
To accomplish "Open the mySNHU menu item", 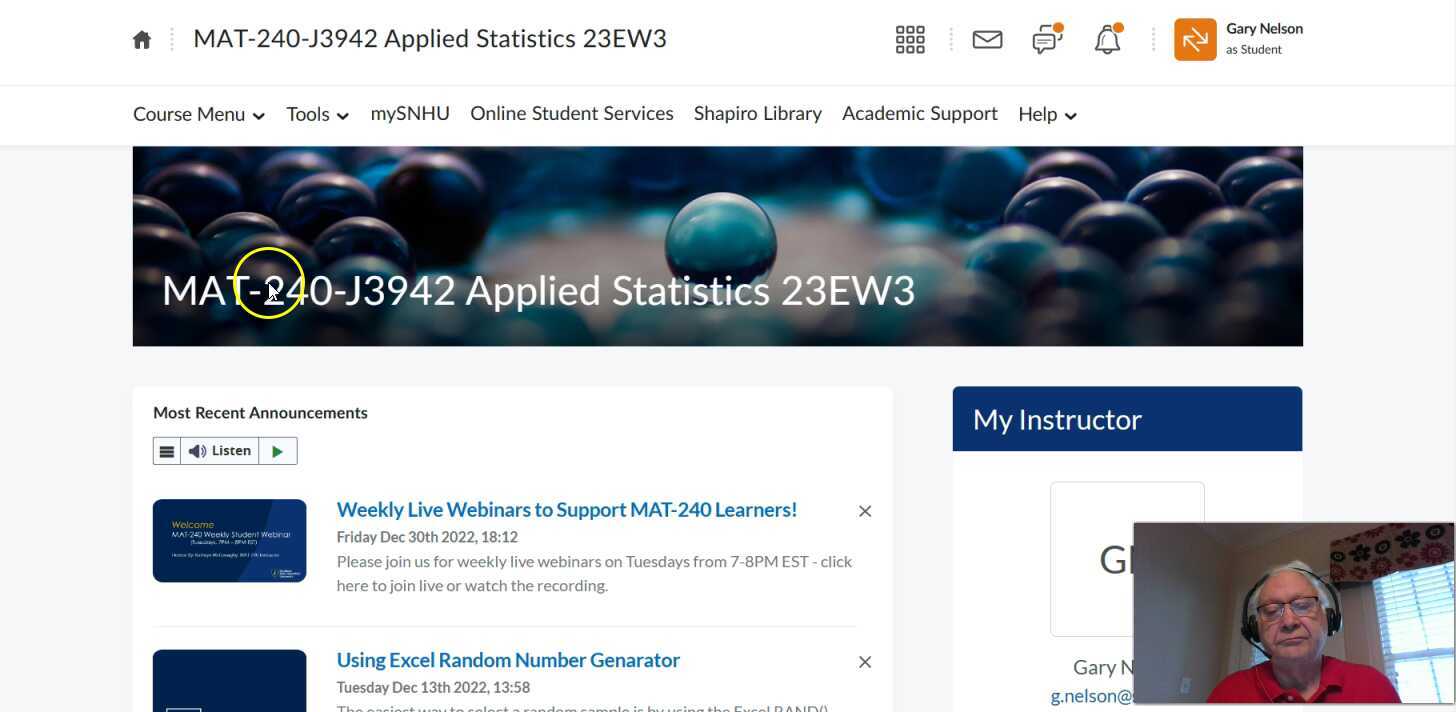I will click(x=410, y=114).
